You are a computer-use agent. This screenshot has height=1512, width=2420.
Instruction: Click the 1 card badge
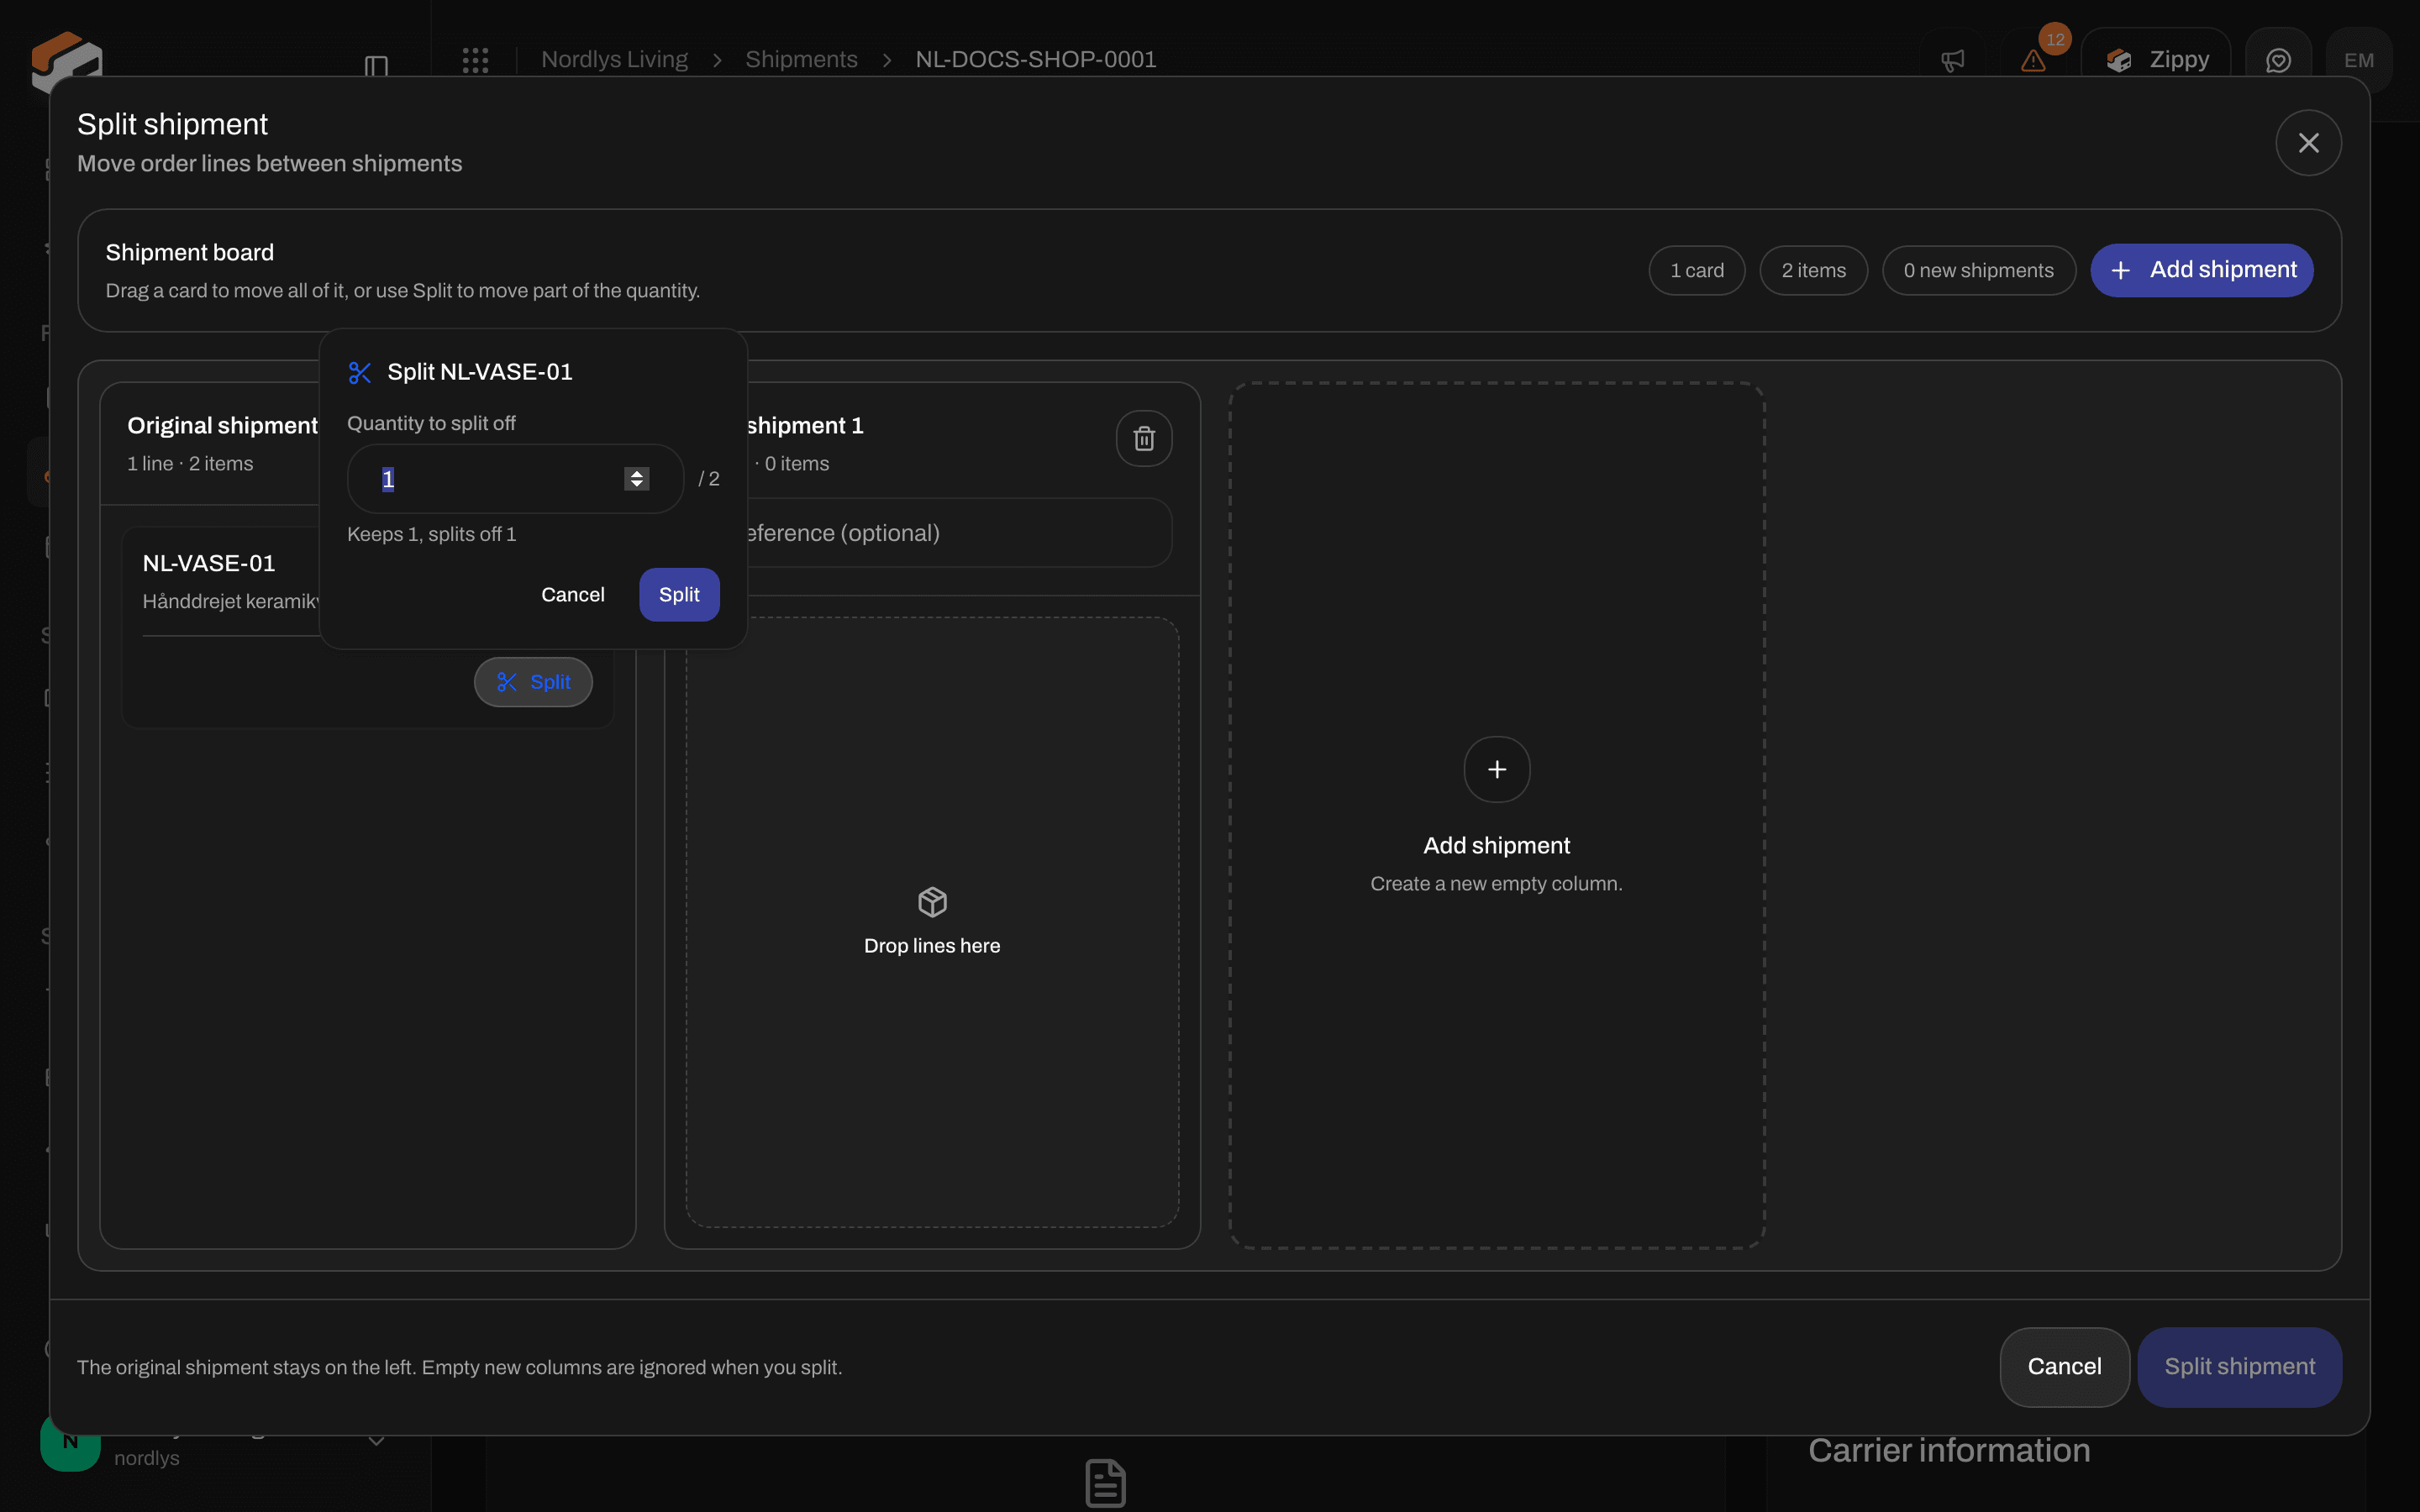tap(1697, 270)
